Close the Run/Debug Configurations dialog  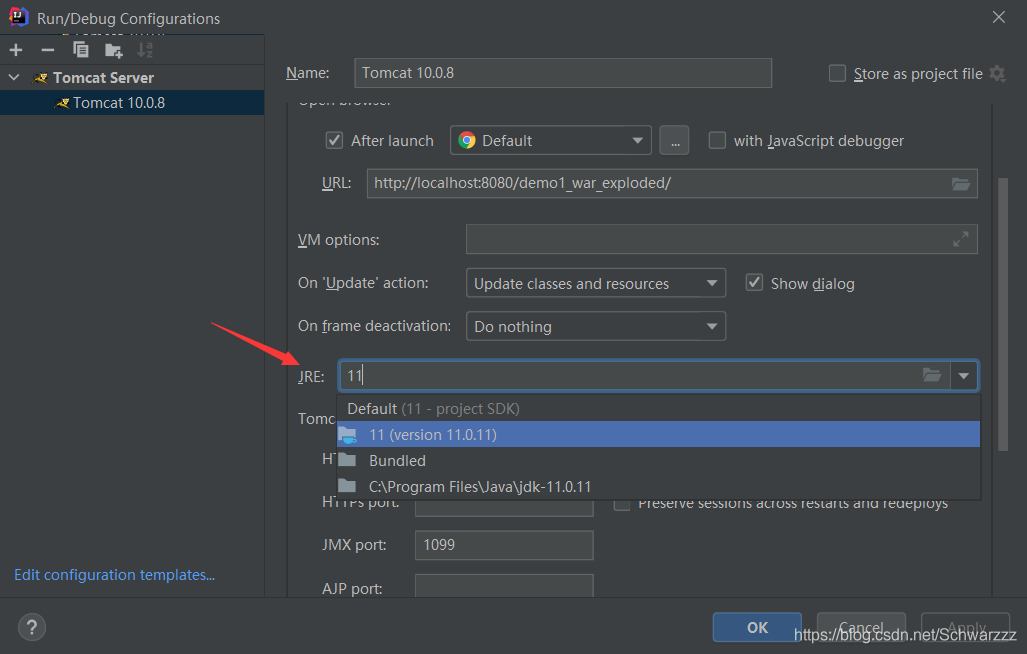tap(998, 17)
